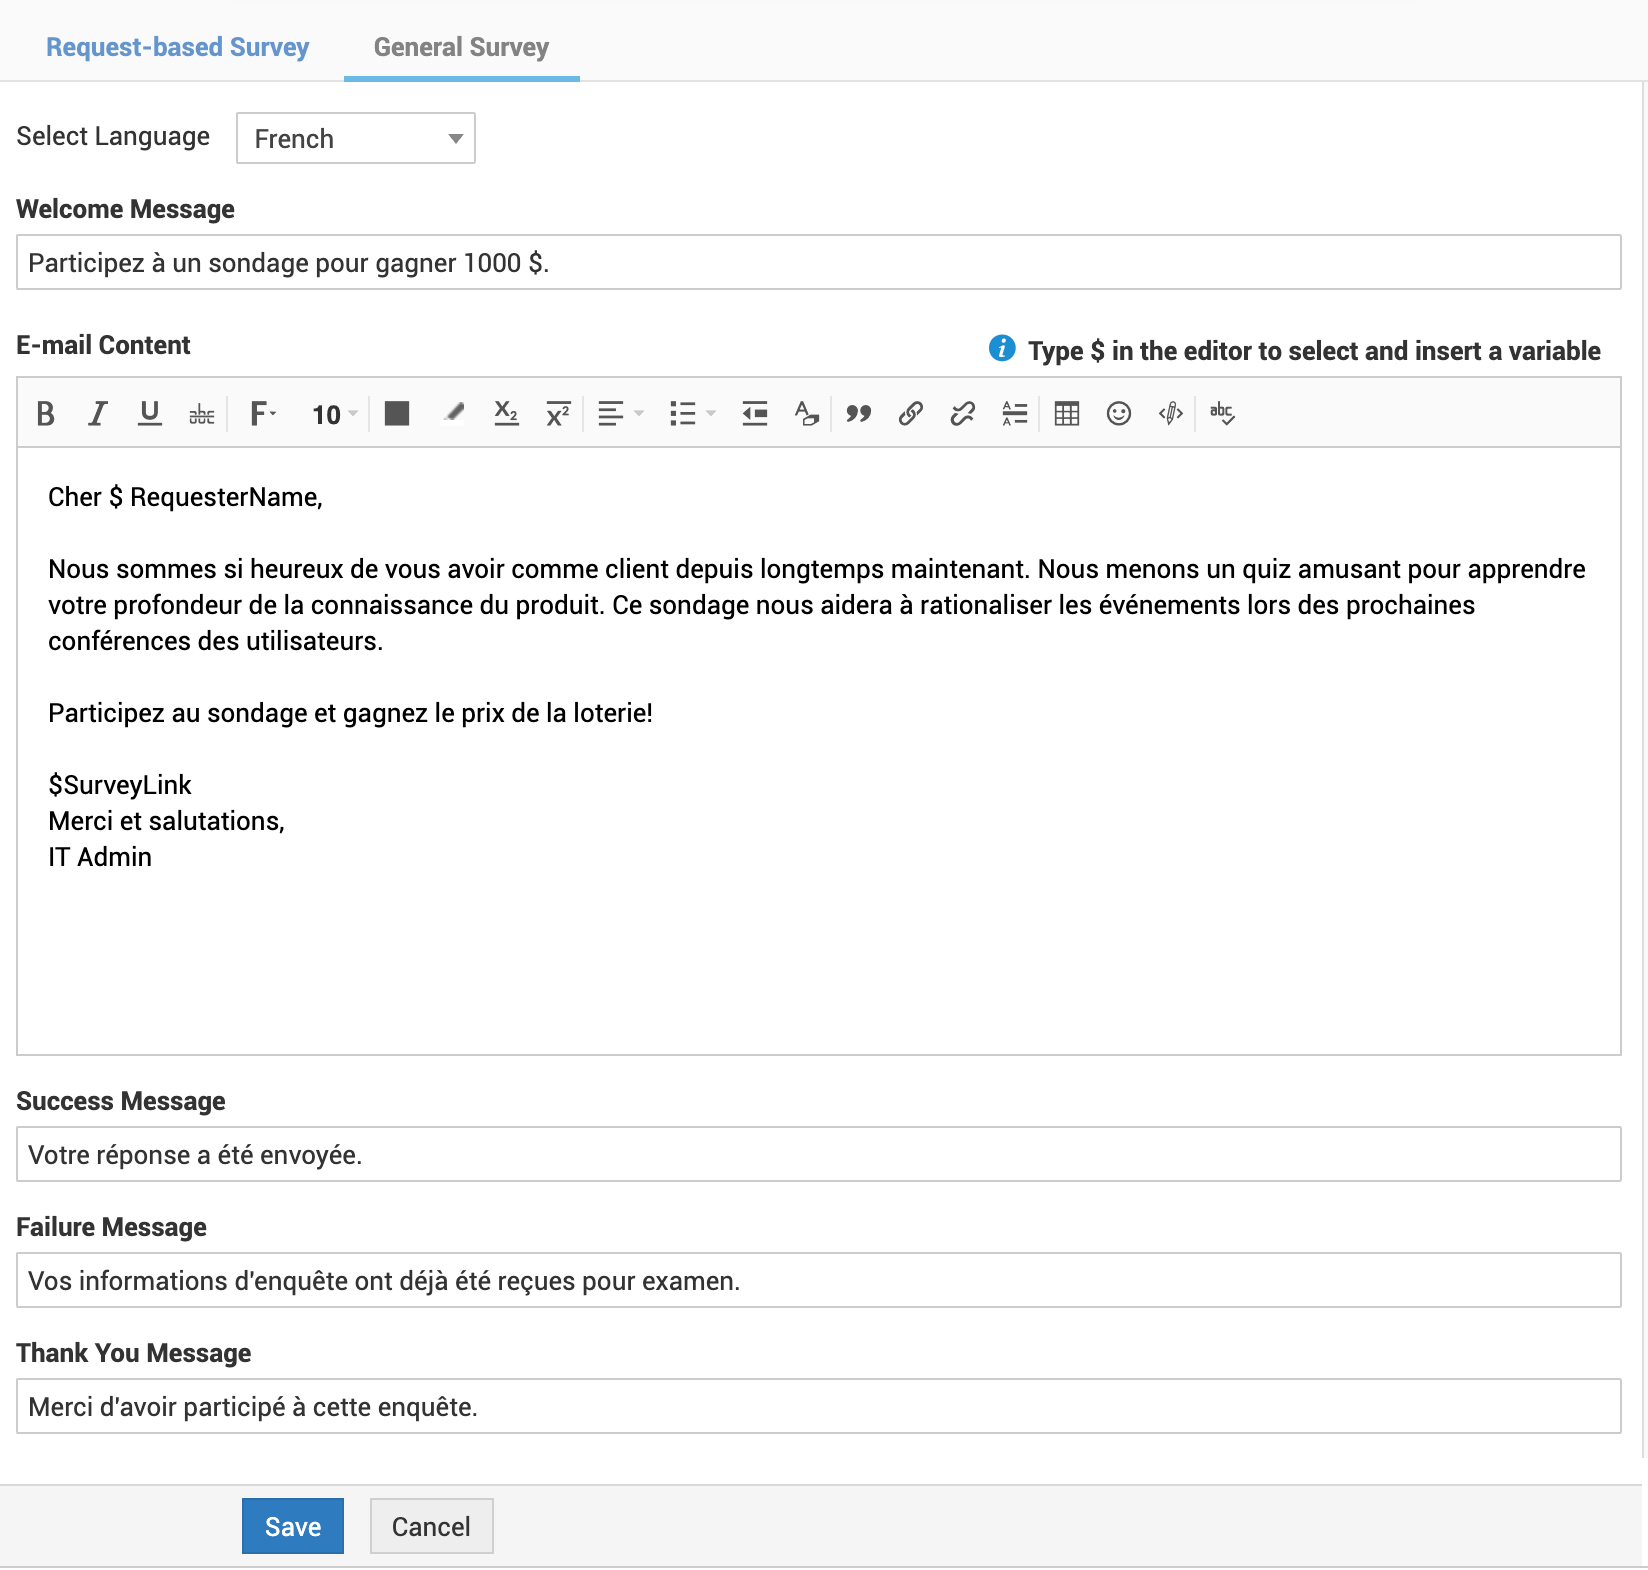Click the Welcome Message input field

point(819,262)
